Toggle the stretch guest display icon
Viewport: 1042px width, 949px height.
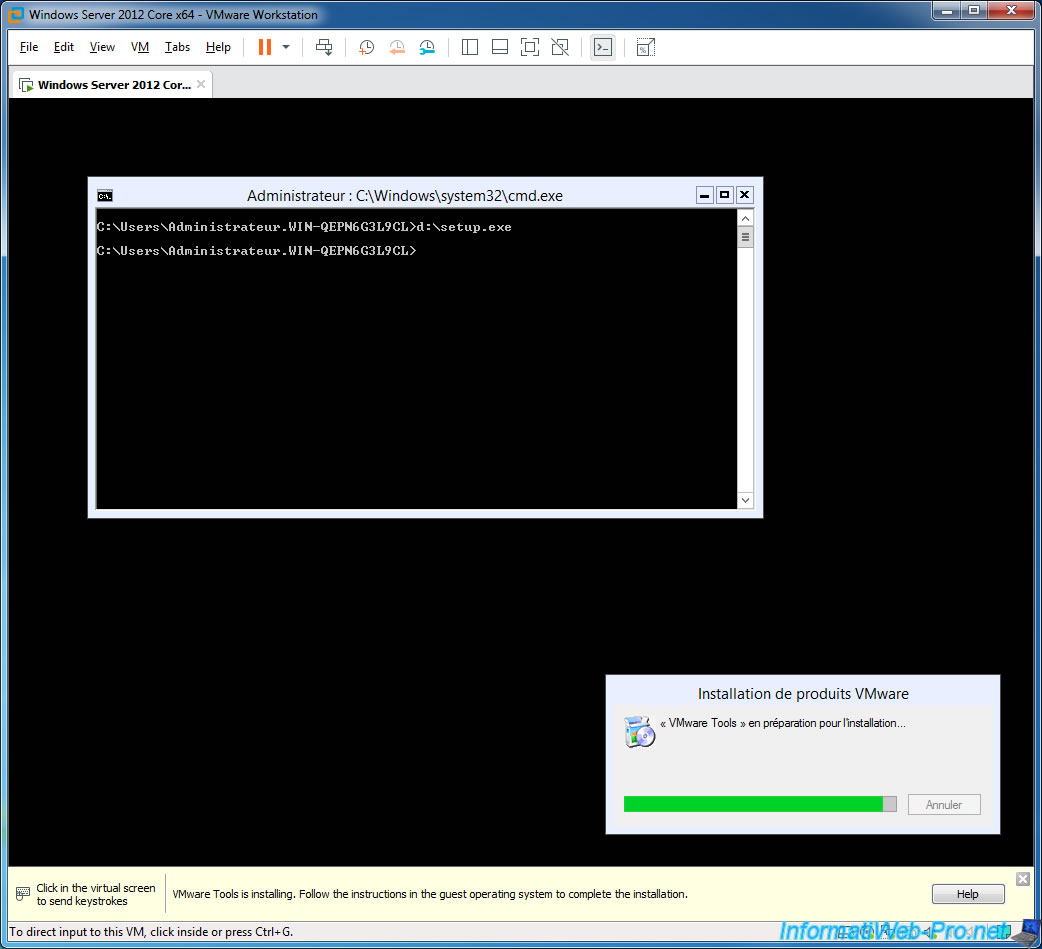(x=645, y=47)
